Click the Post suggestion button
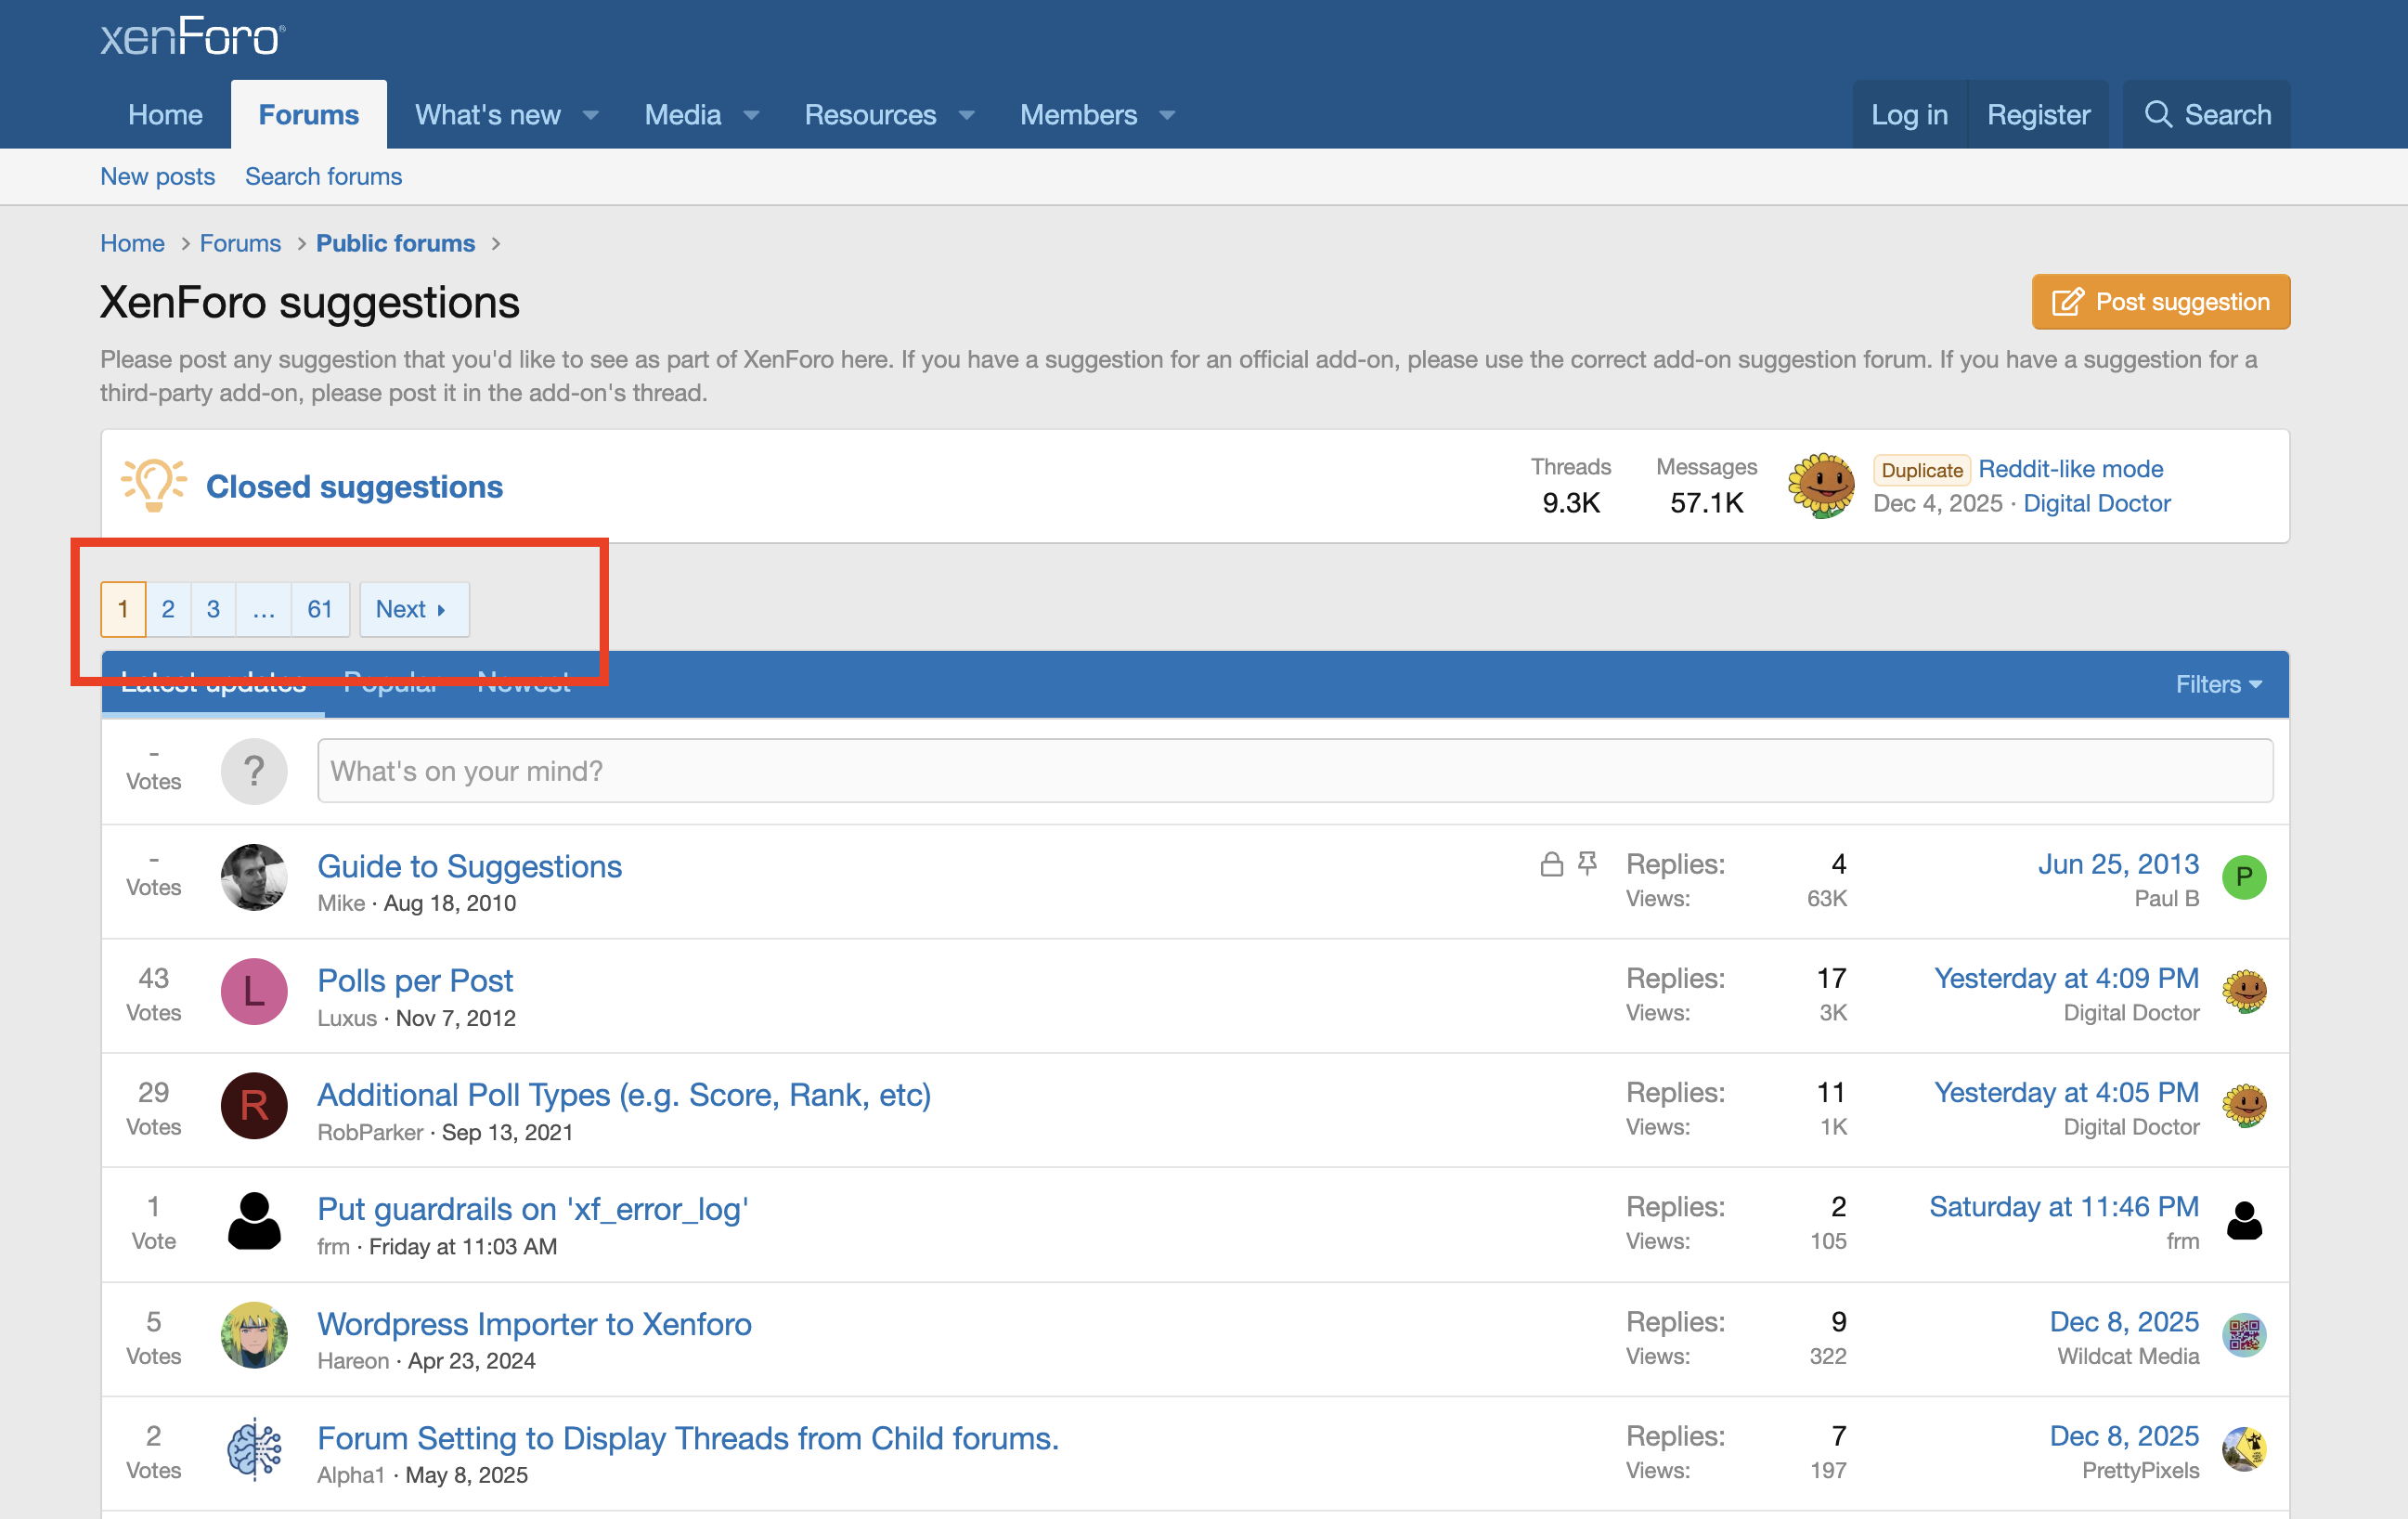Viewport: 2408px width, 1519px height. [2160, 302]
